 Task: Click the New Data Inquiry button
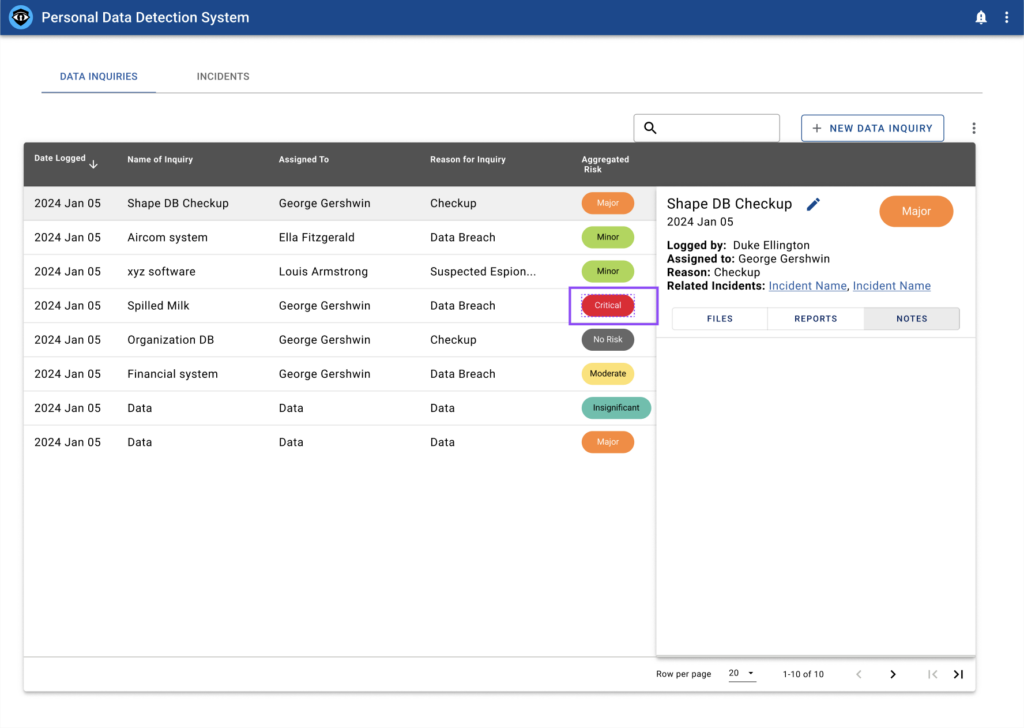[872, 128]
